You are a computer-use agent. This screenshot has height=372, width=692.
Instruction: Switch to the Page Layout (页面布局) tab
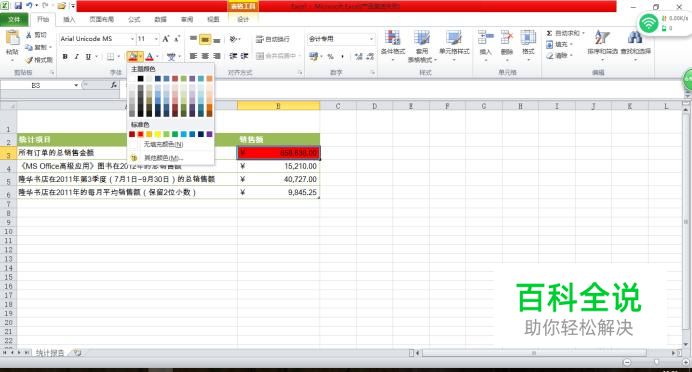(102, 19)
